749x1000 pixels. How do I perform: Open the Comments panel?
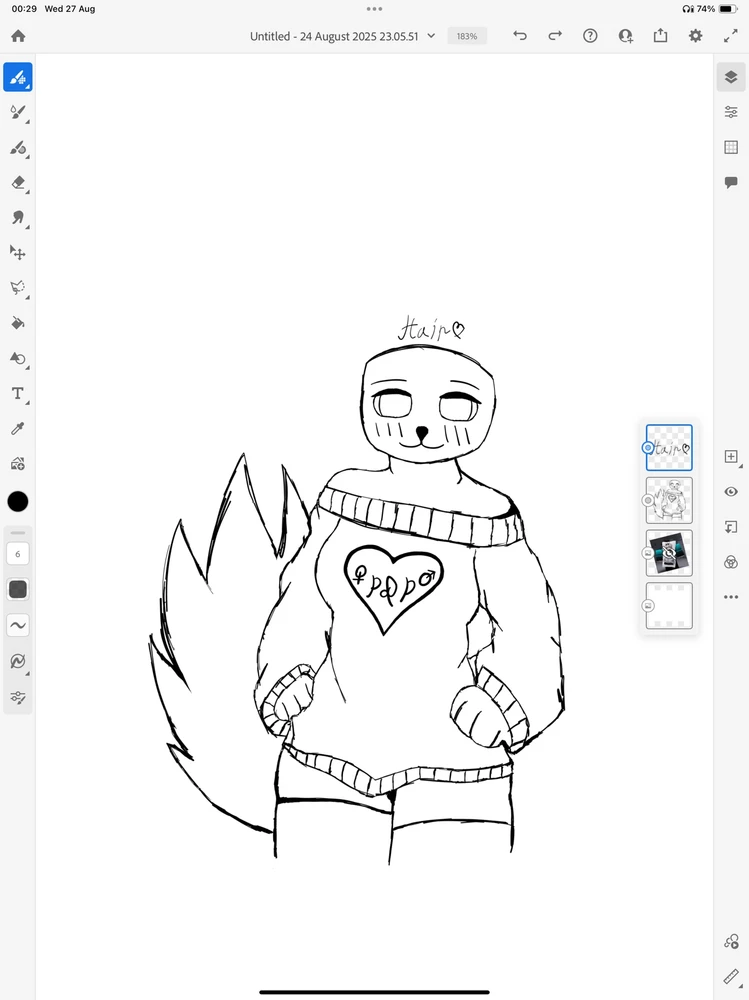pyautogui.click(x=731, y=182)
